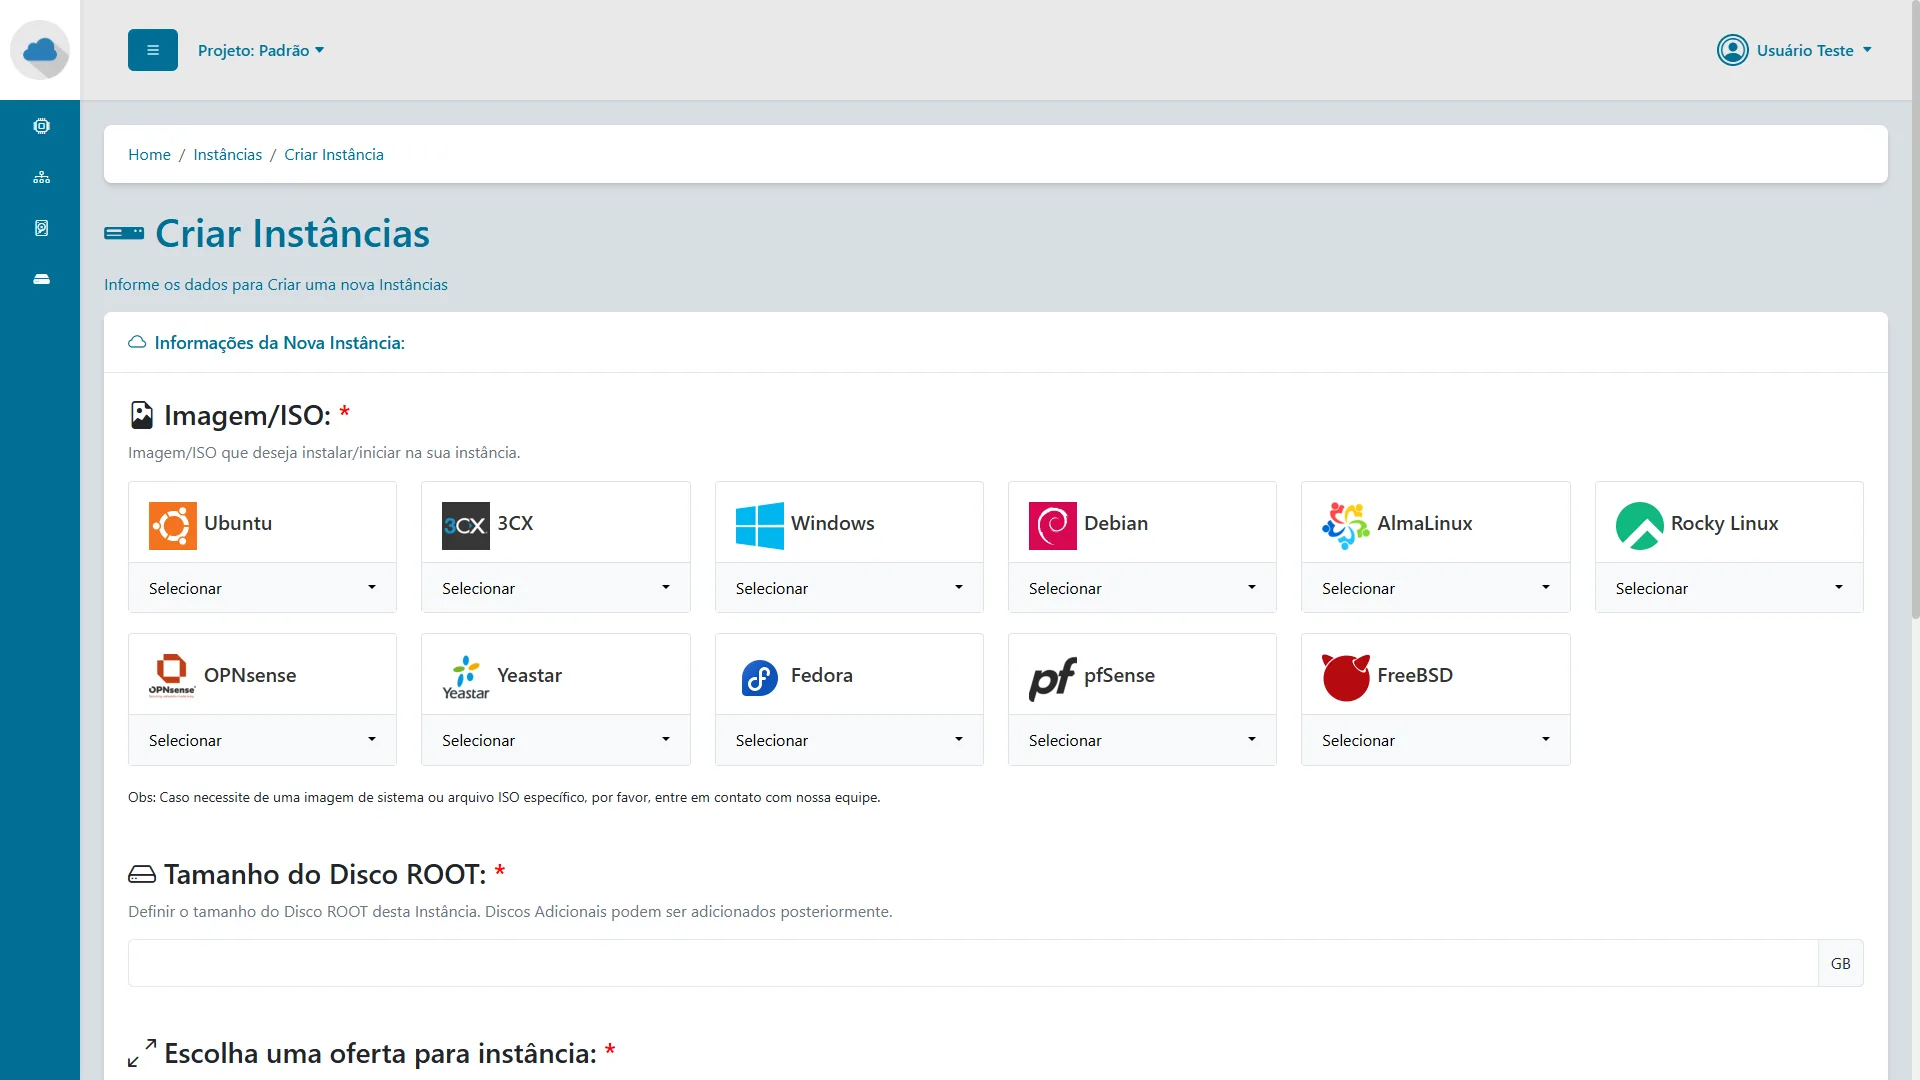Open the Rocky Linux Selecionar dropdown
The image size is (1920, 1080).
(1728, 588)
